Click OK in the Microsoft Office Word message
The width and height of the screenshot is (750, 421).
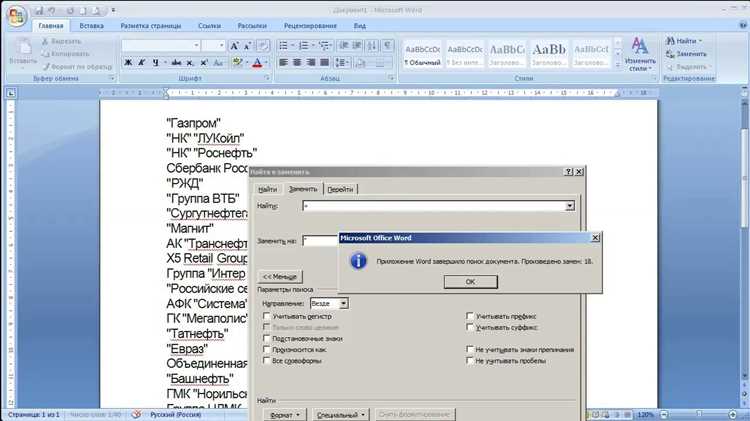coord(471,282)
